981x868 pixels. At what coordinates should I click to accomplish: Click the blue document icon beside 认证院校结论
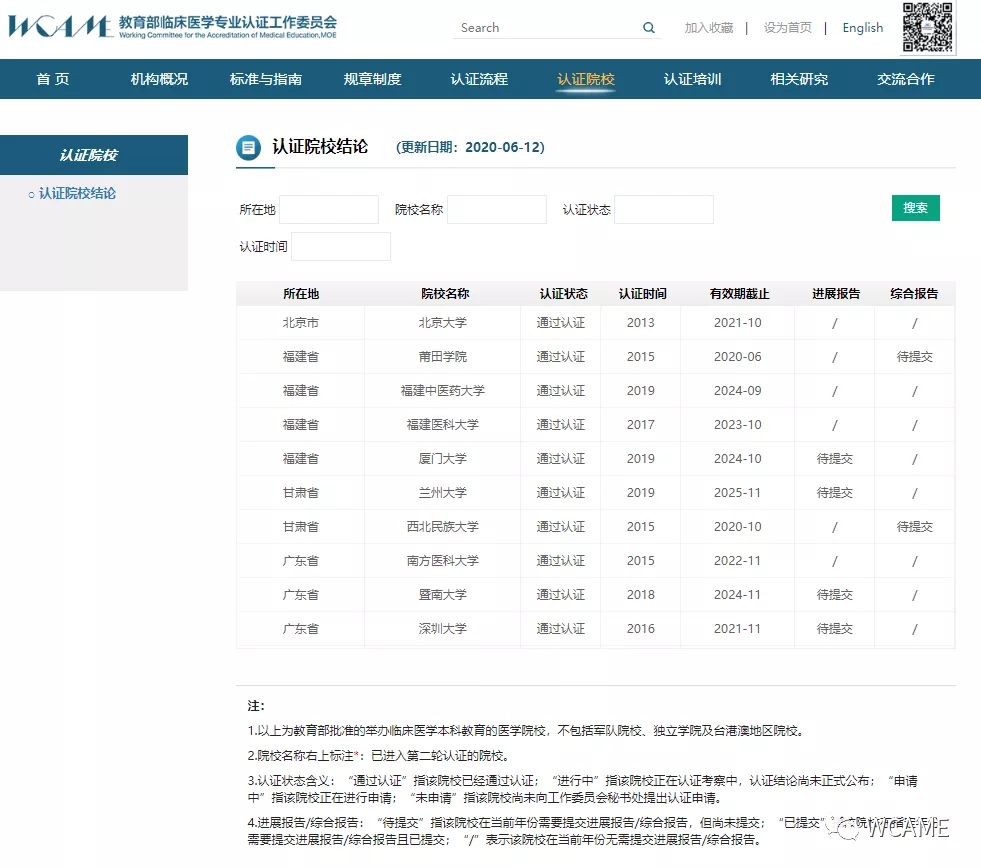[x=248, y=148]
